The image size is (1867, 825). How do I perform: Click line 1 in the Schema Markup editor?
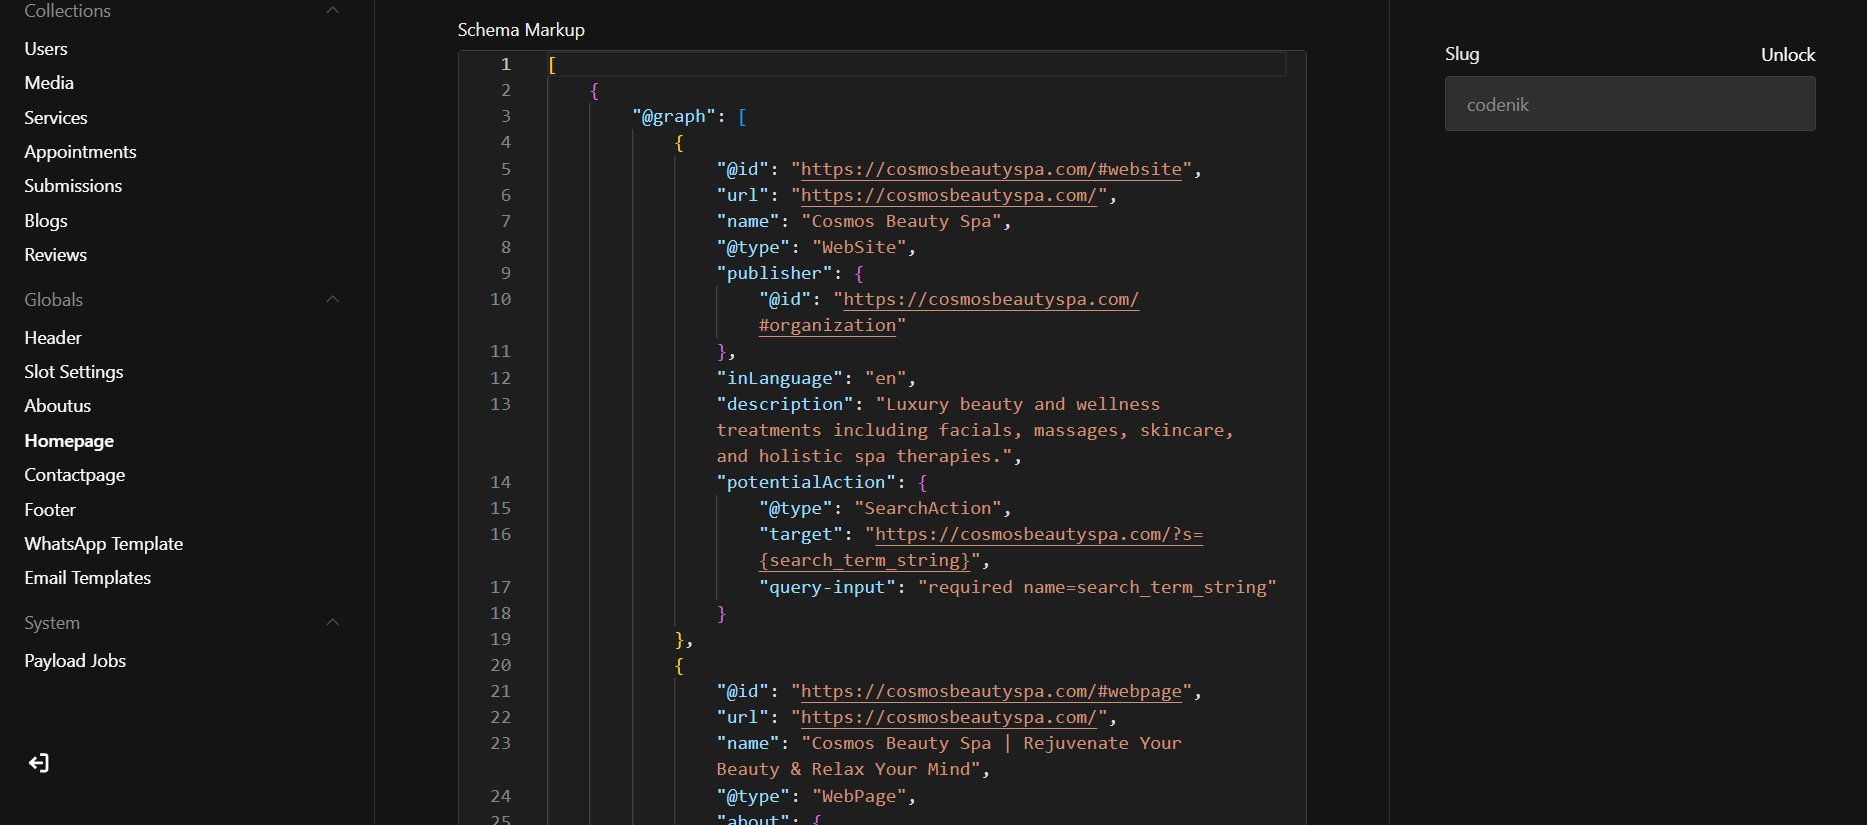(x=900, y=65)
